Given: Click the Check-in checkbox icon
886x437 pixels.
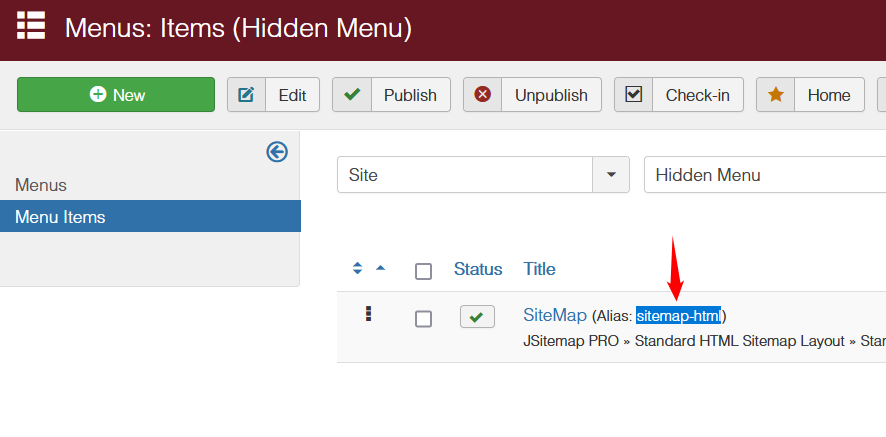Looking at the screenshot, I should pyautogui.click(x=633, y=95).
